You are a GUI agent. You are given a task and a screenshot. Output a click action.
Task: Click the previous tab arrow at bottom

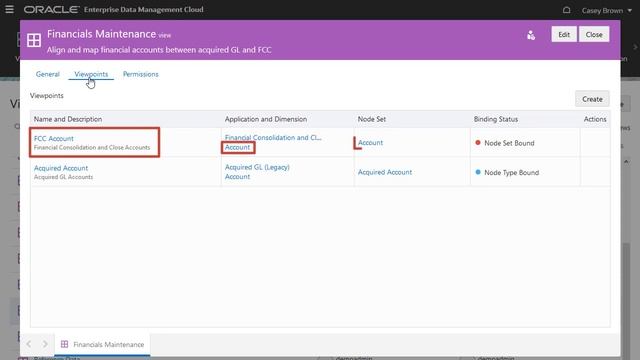29,344
